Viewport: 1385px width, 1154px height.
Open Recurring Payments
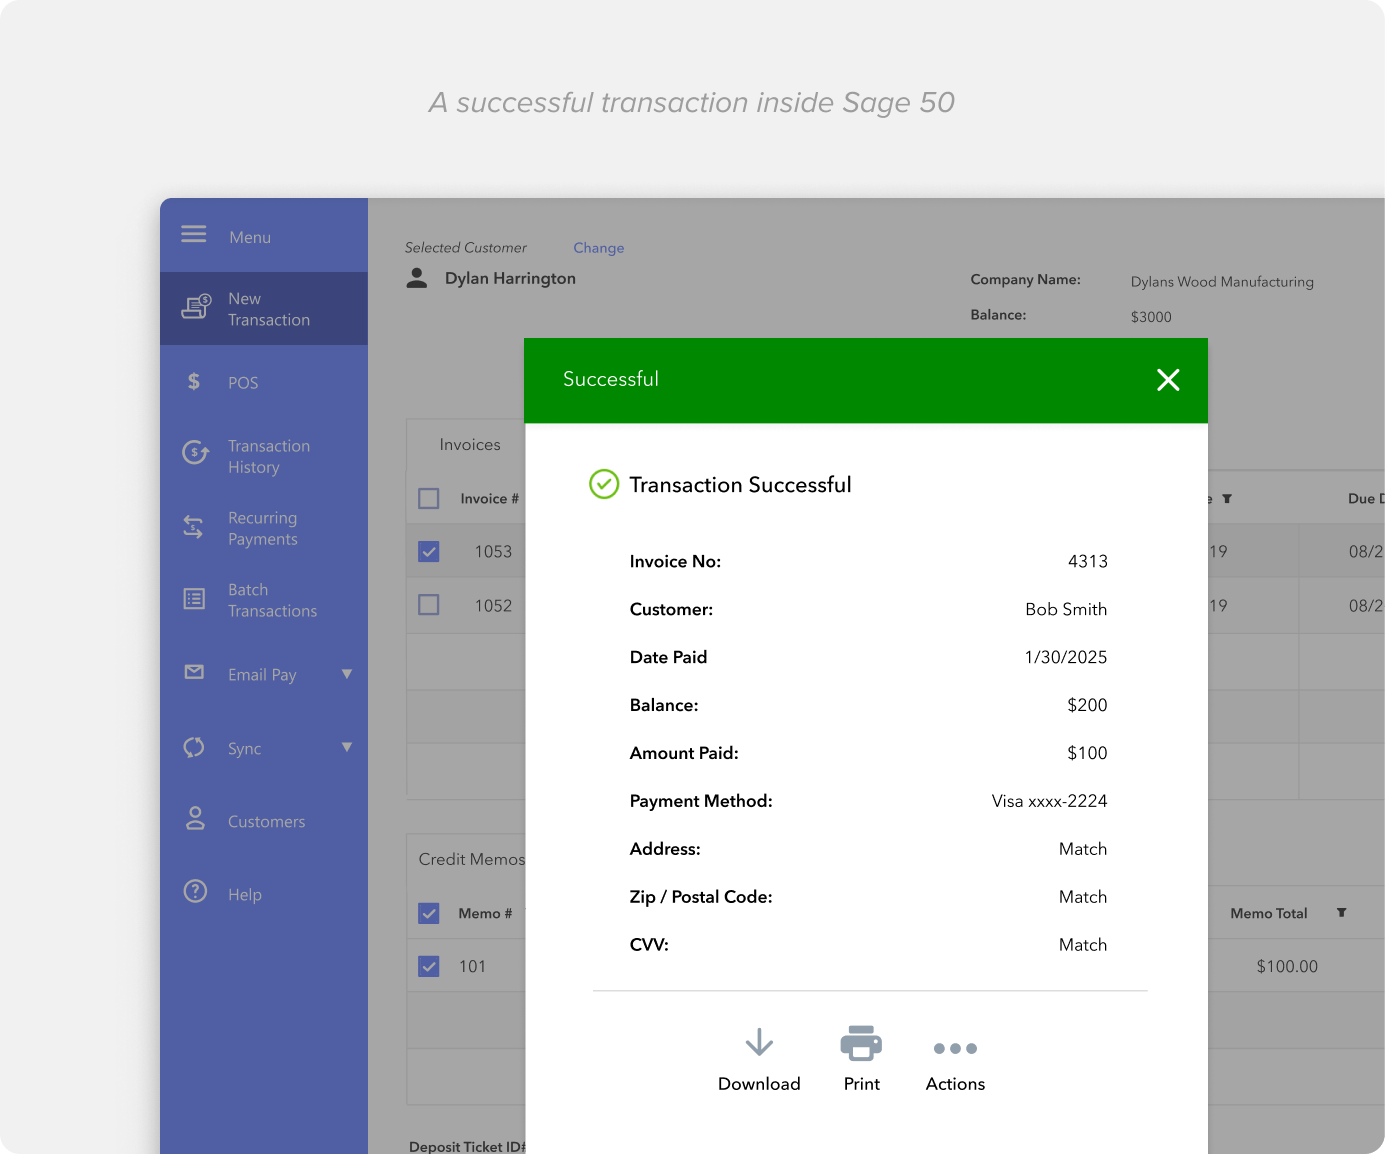point(262,528)
